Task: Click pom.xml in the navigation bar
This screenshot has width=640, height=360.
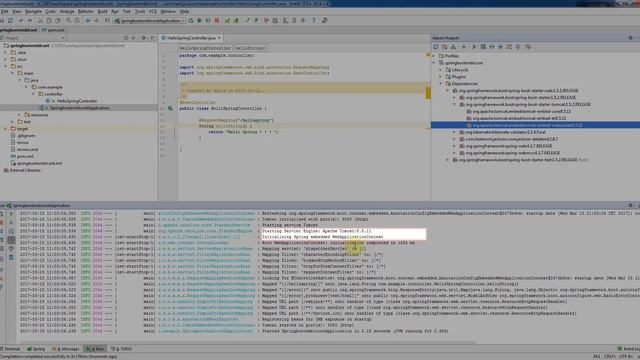Action: pos(54,30)
